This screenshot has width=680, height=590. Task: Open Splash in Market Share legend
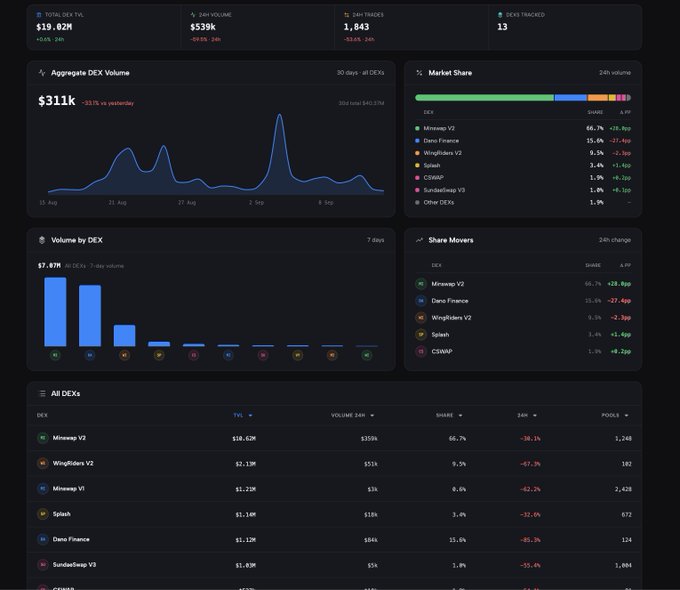432,165
